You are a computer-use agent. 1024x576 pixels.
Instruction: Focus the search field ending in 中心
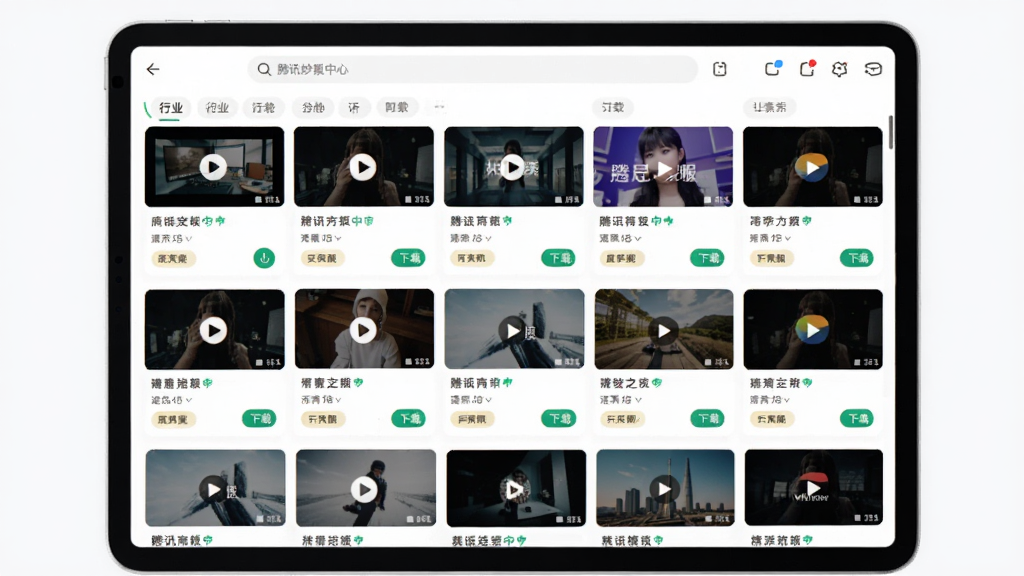[x=473, y=69]
